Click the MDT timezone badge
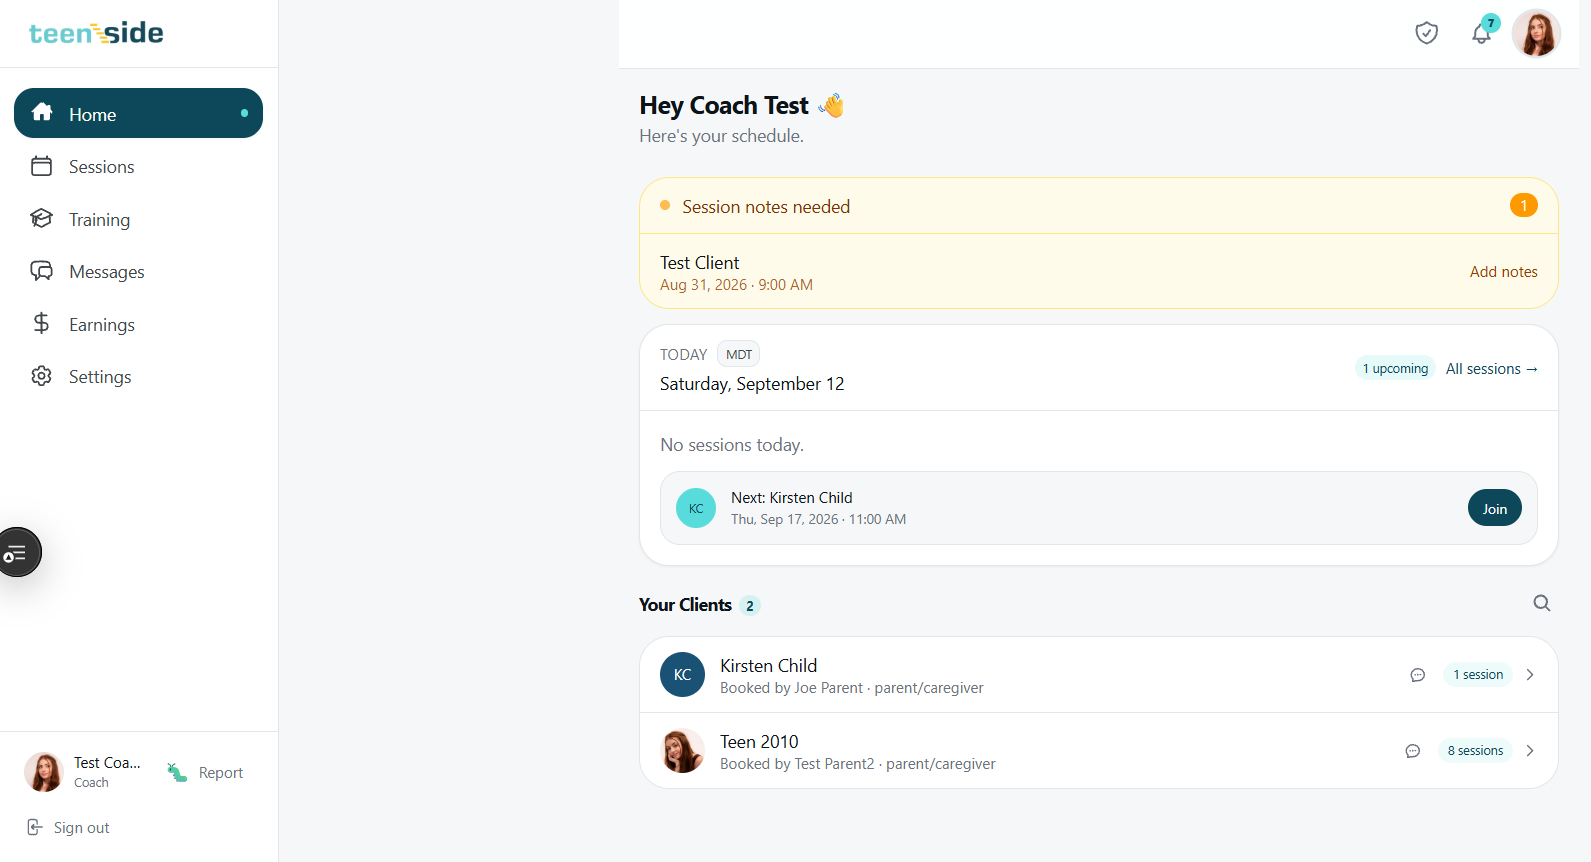Viewport: 1591px width, 862px height. click(739, 354)
